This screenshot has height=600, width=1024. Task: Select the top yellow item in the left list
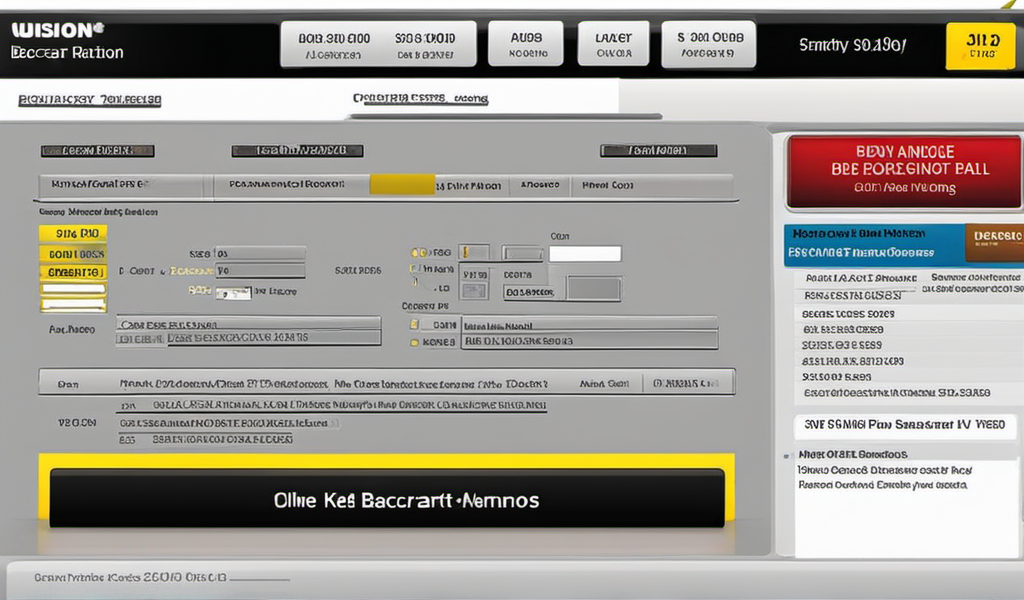click(72, 233)
